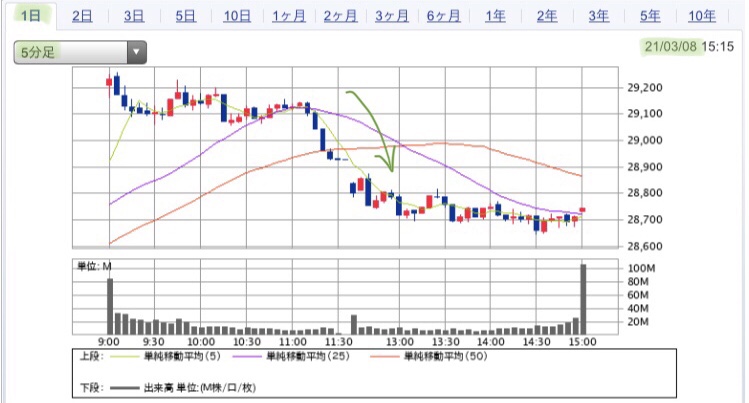Switch to the 1ヶ月 range
749x403 pixels.
coord(289,16)
